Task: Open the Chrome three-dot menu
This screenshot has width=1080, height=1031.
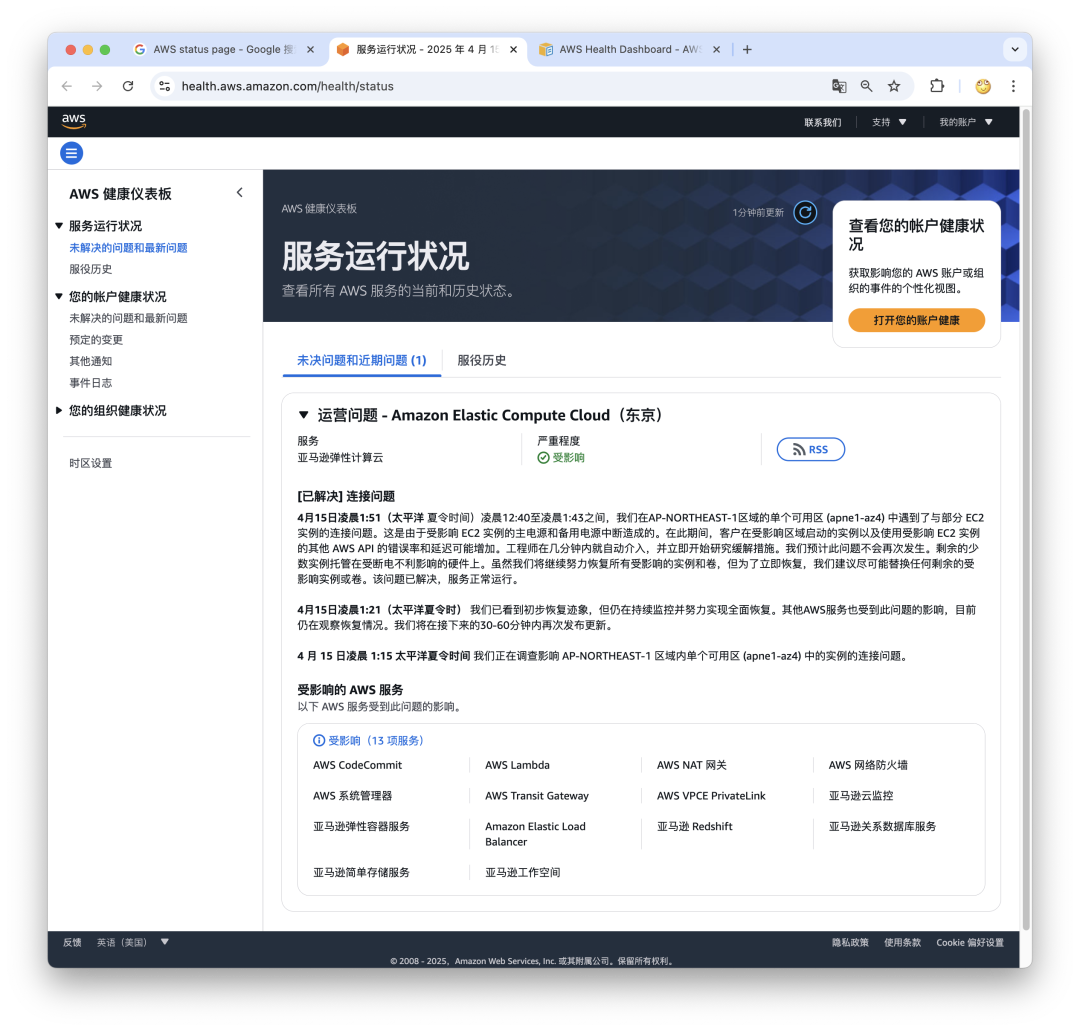Action: tap(1013, 86)
